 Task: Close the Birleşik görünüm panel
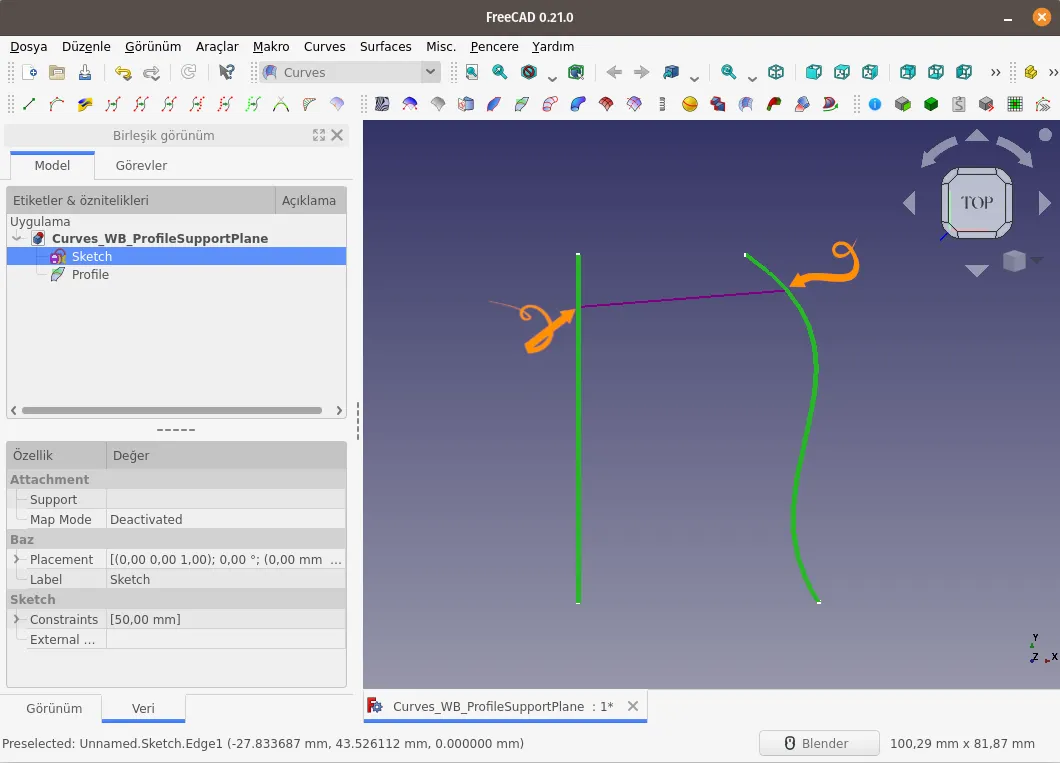pos(337,135)
